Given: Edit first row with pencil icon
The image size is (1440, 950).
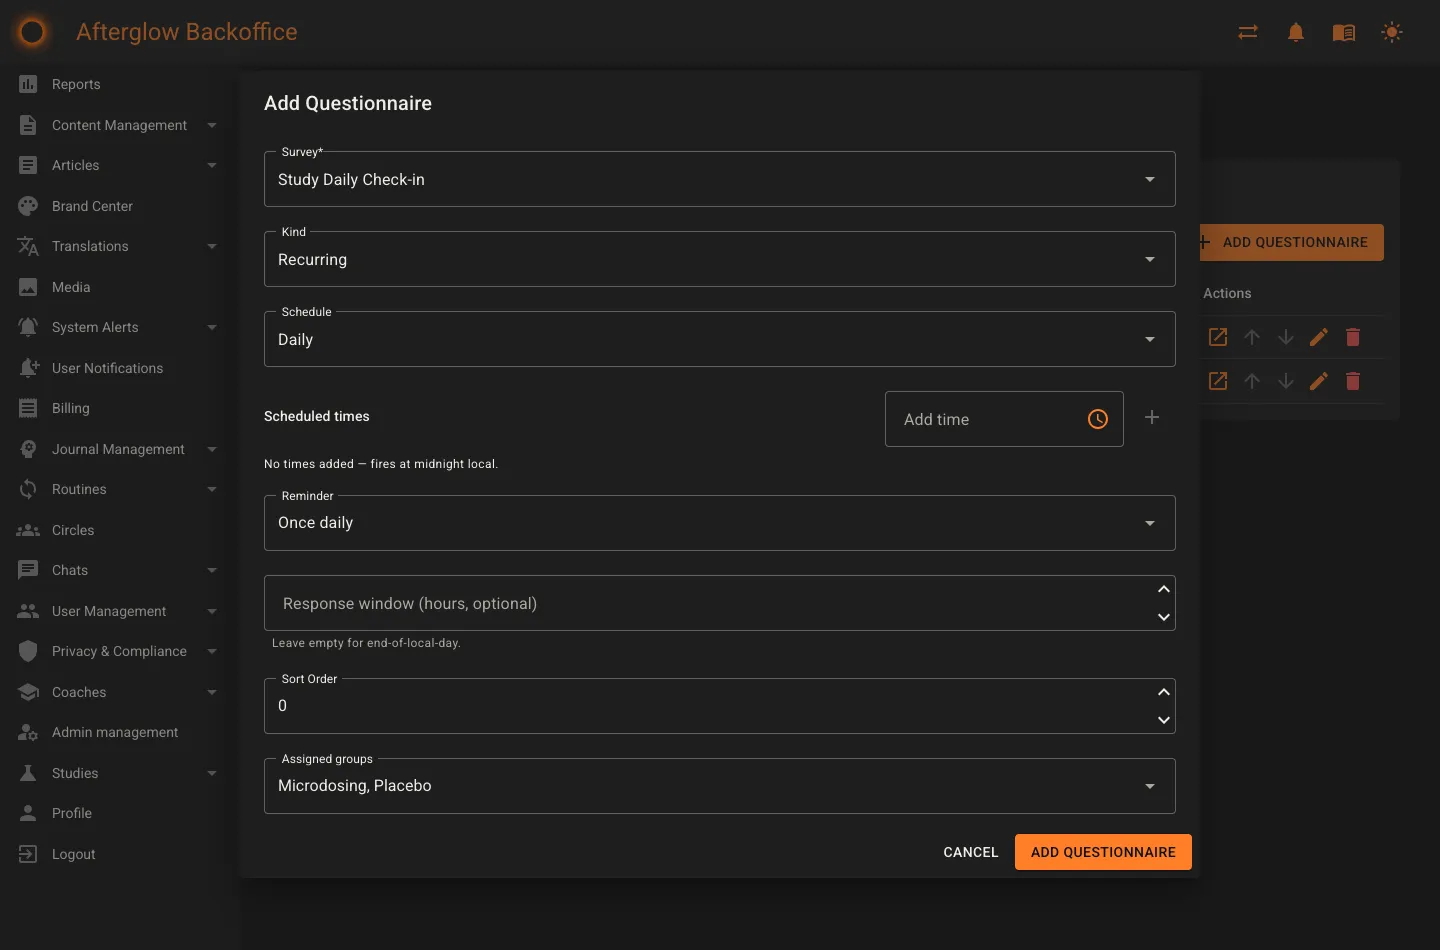Looking at the screenshot, I should pos(1319,337).
